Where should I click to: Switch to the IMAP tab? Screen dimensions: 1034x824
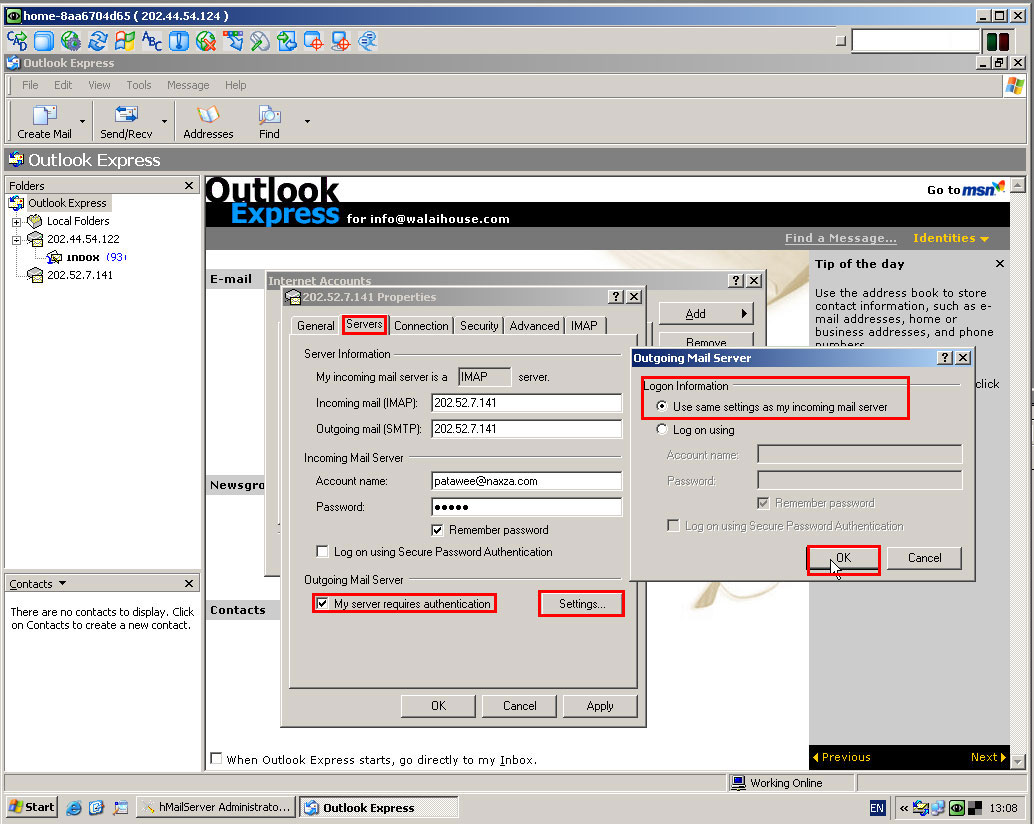pos(584,326)
